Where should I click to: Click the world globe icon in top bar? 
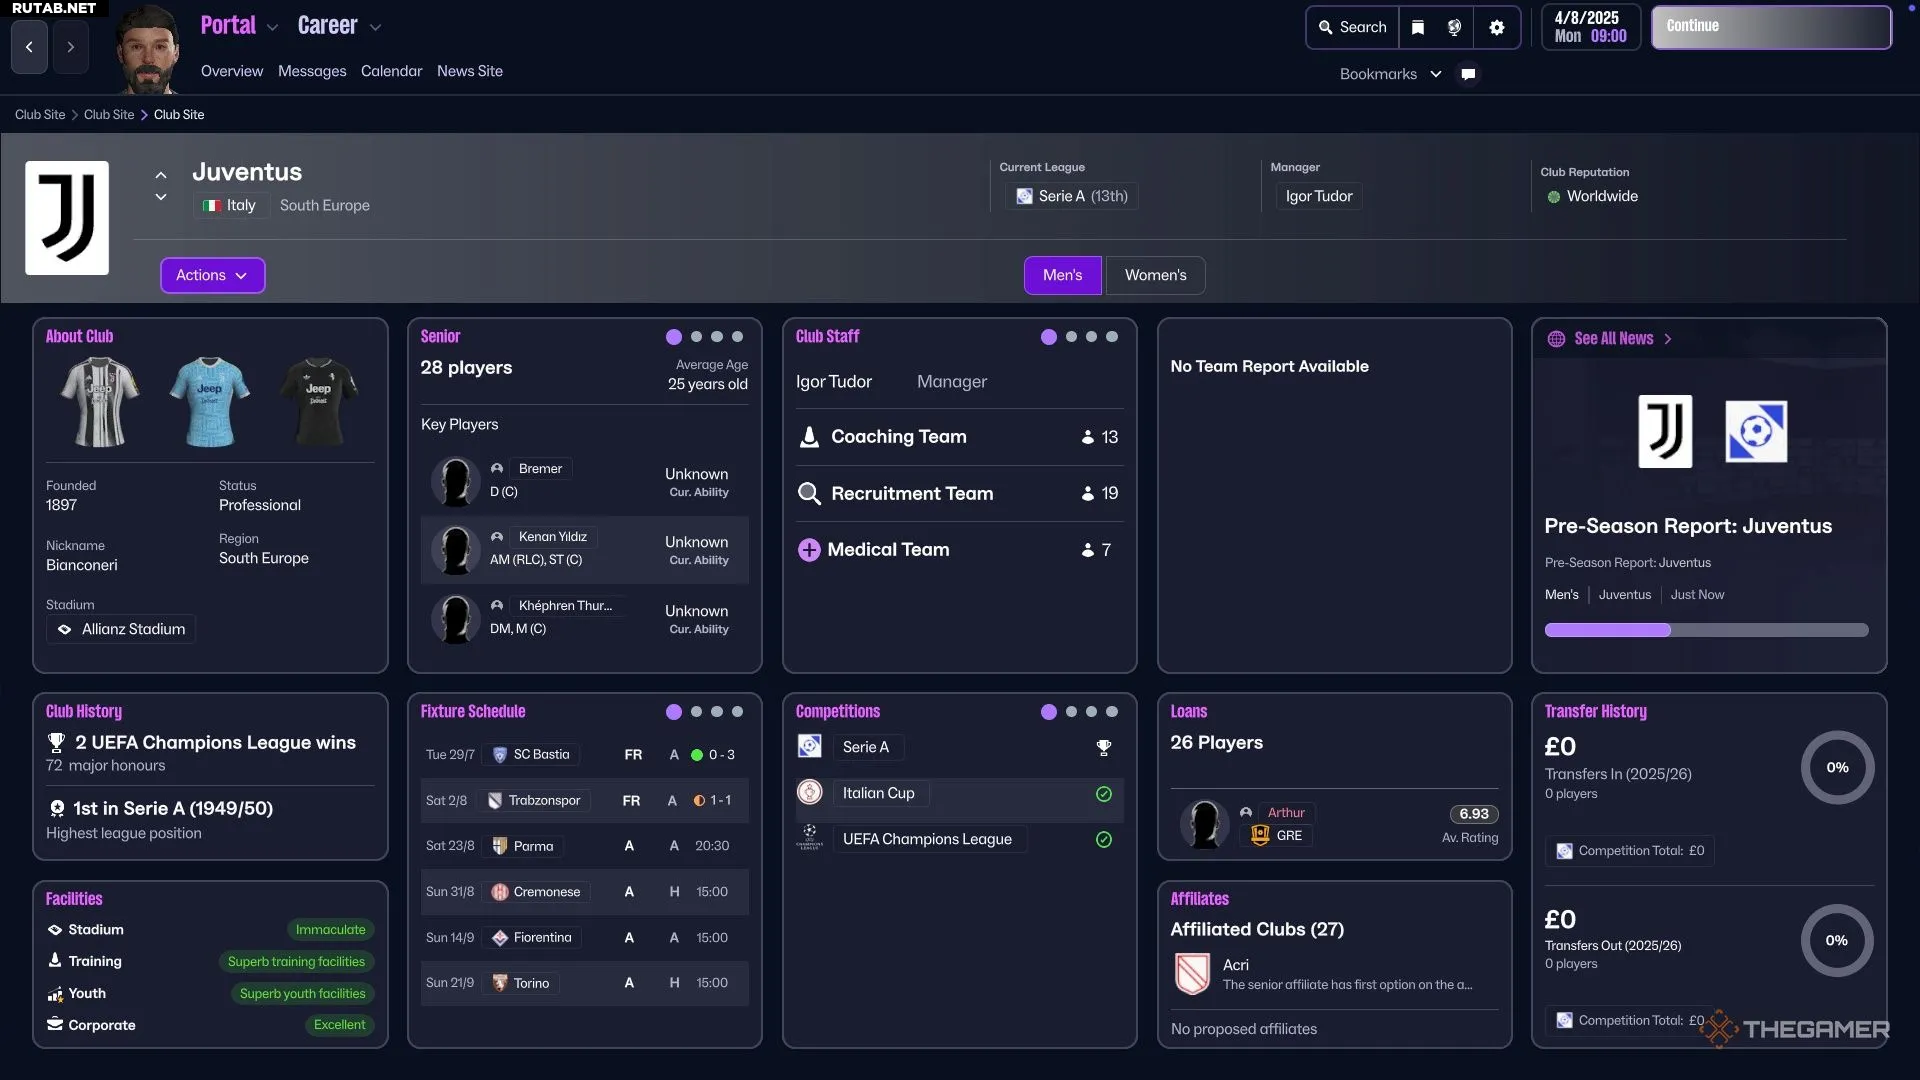click(1454, 27)
